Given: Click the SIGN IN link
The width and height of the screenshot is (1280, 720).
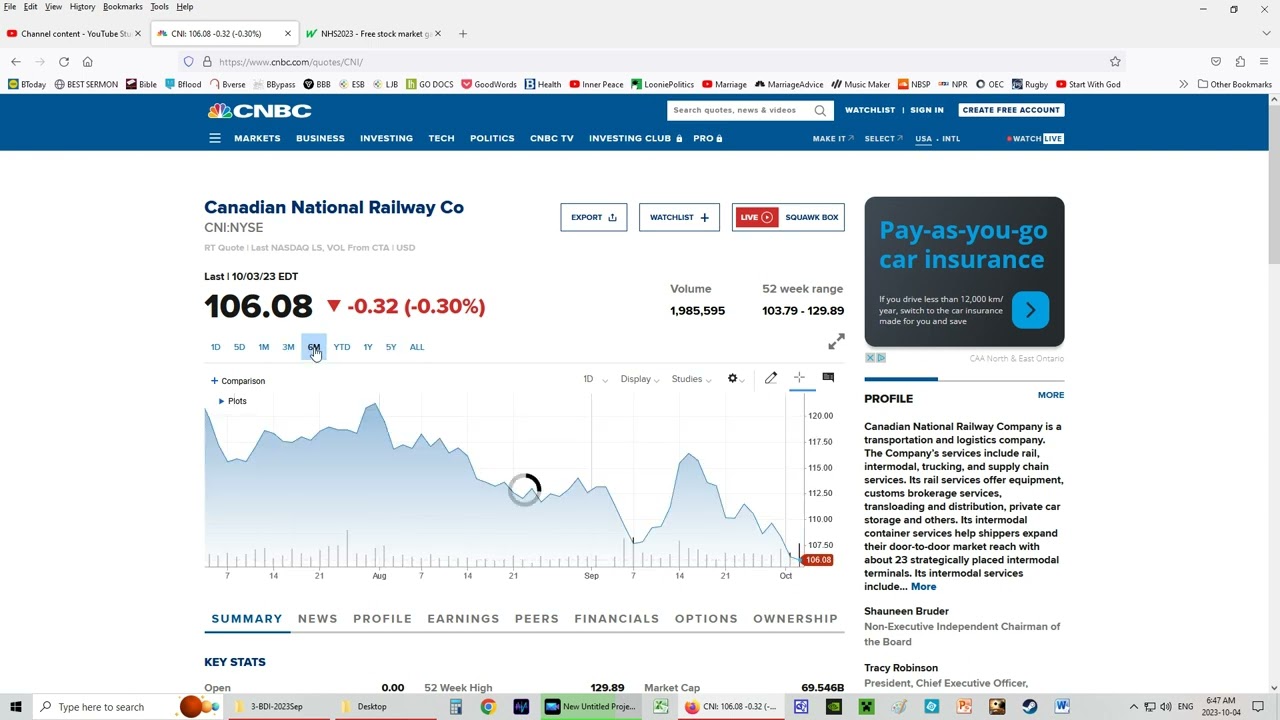Looking at the screenshot, I should pos(926,110).
